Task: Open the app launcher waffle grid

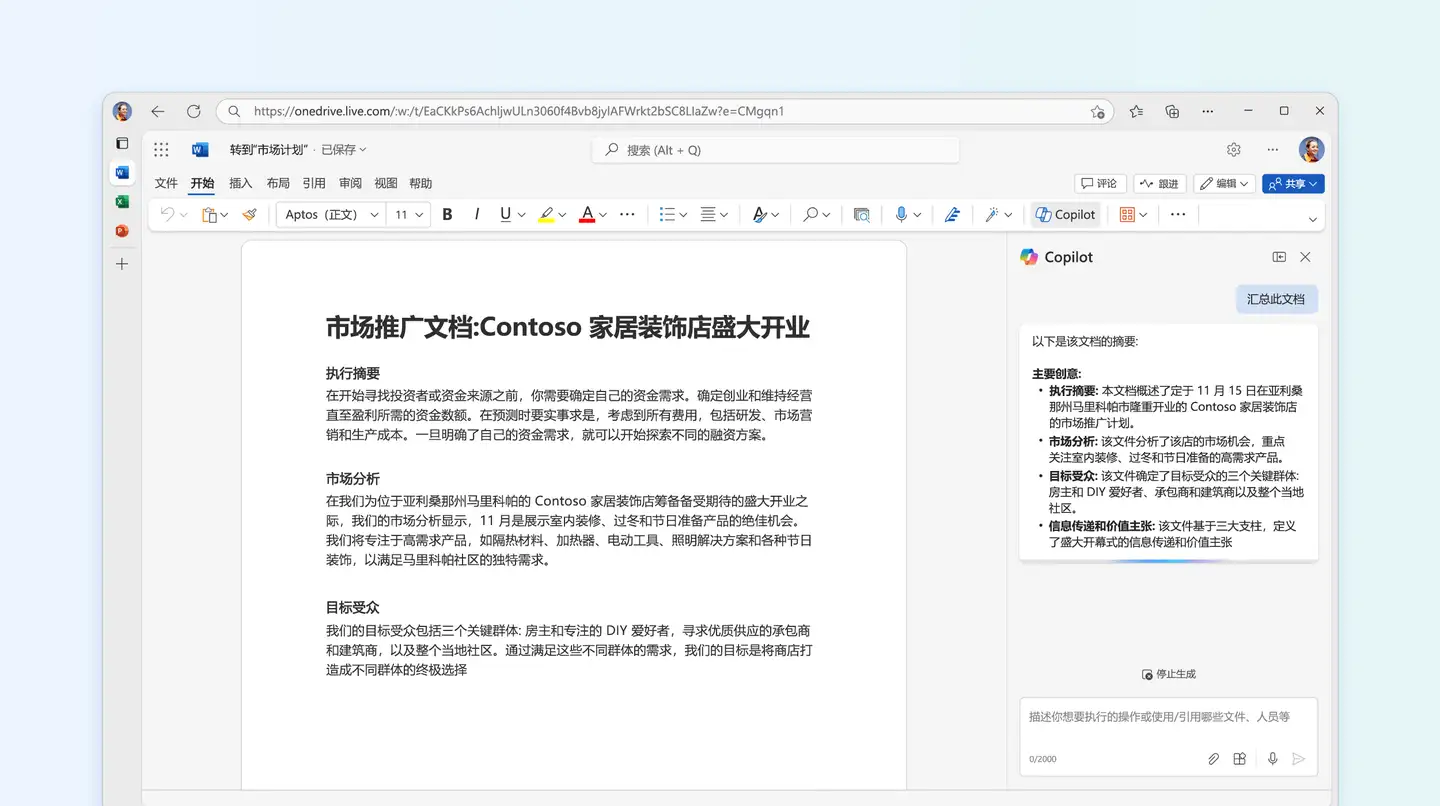Action: [x=161, y=150]
